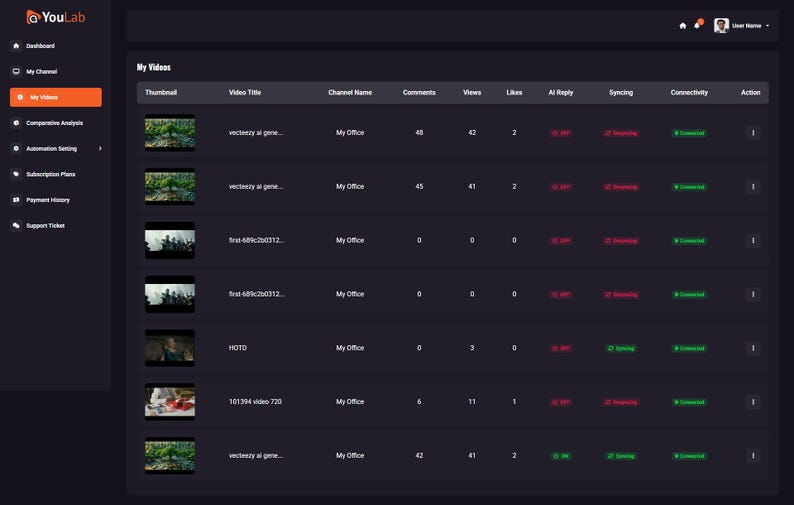Click the Channel Name column header
794x505 pixels.
tap(350, 92)
